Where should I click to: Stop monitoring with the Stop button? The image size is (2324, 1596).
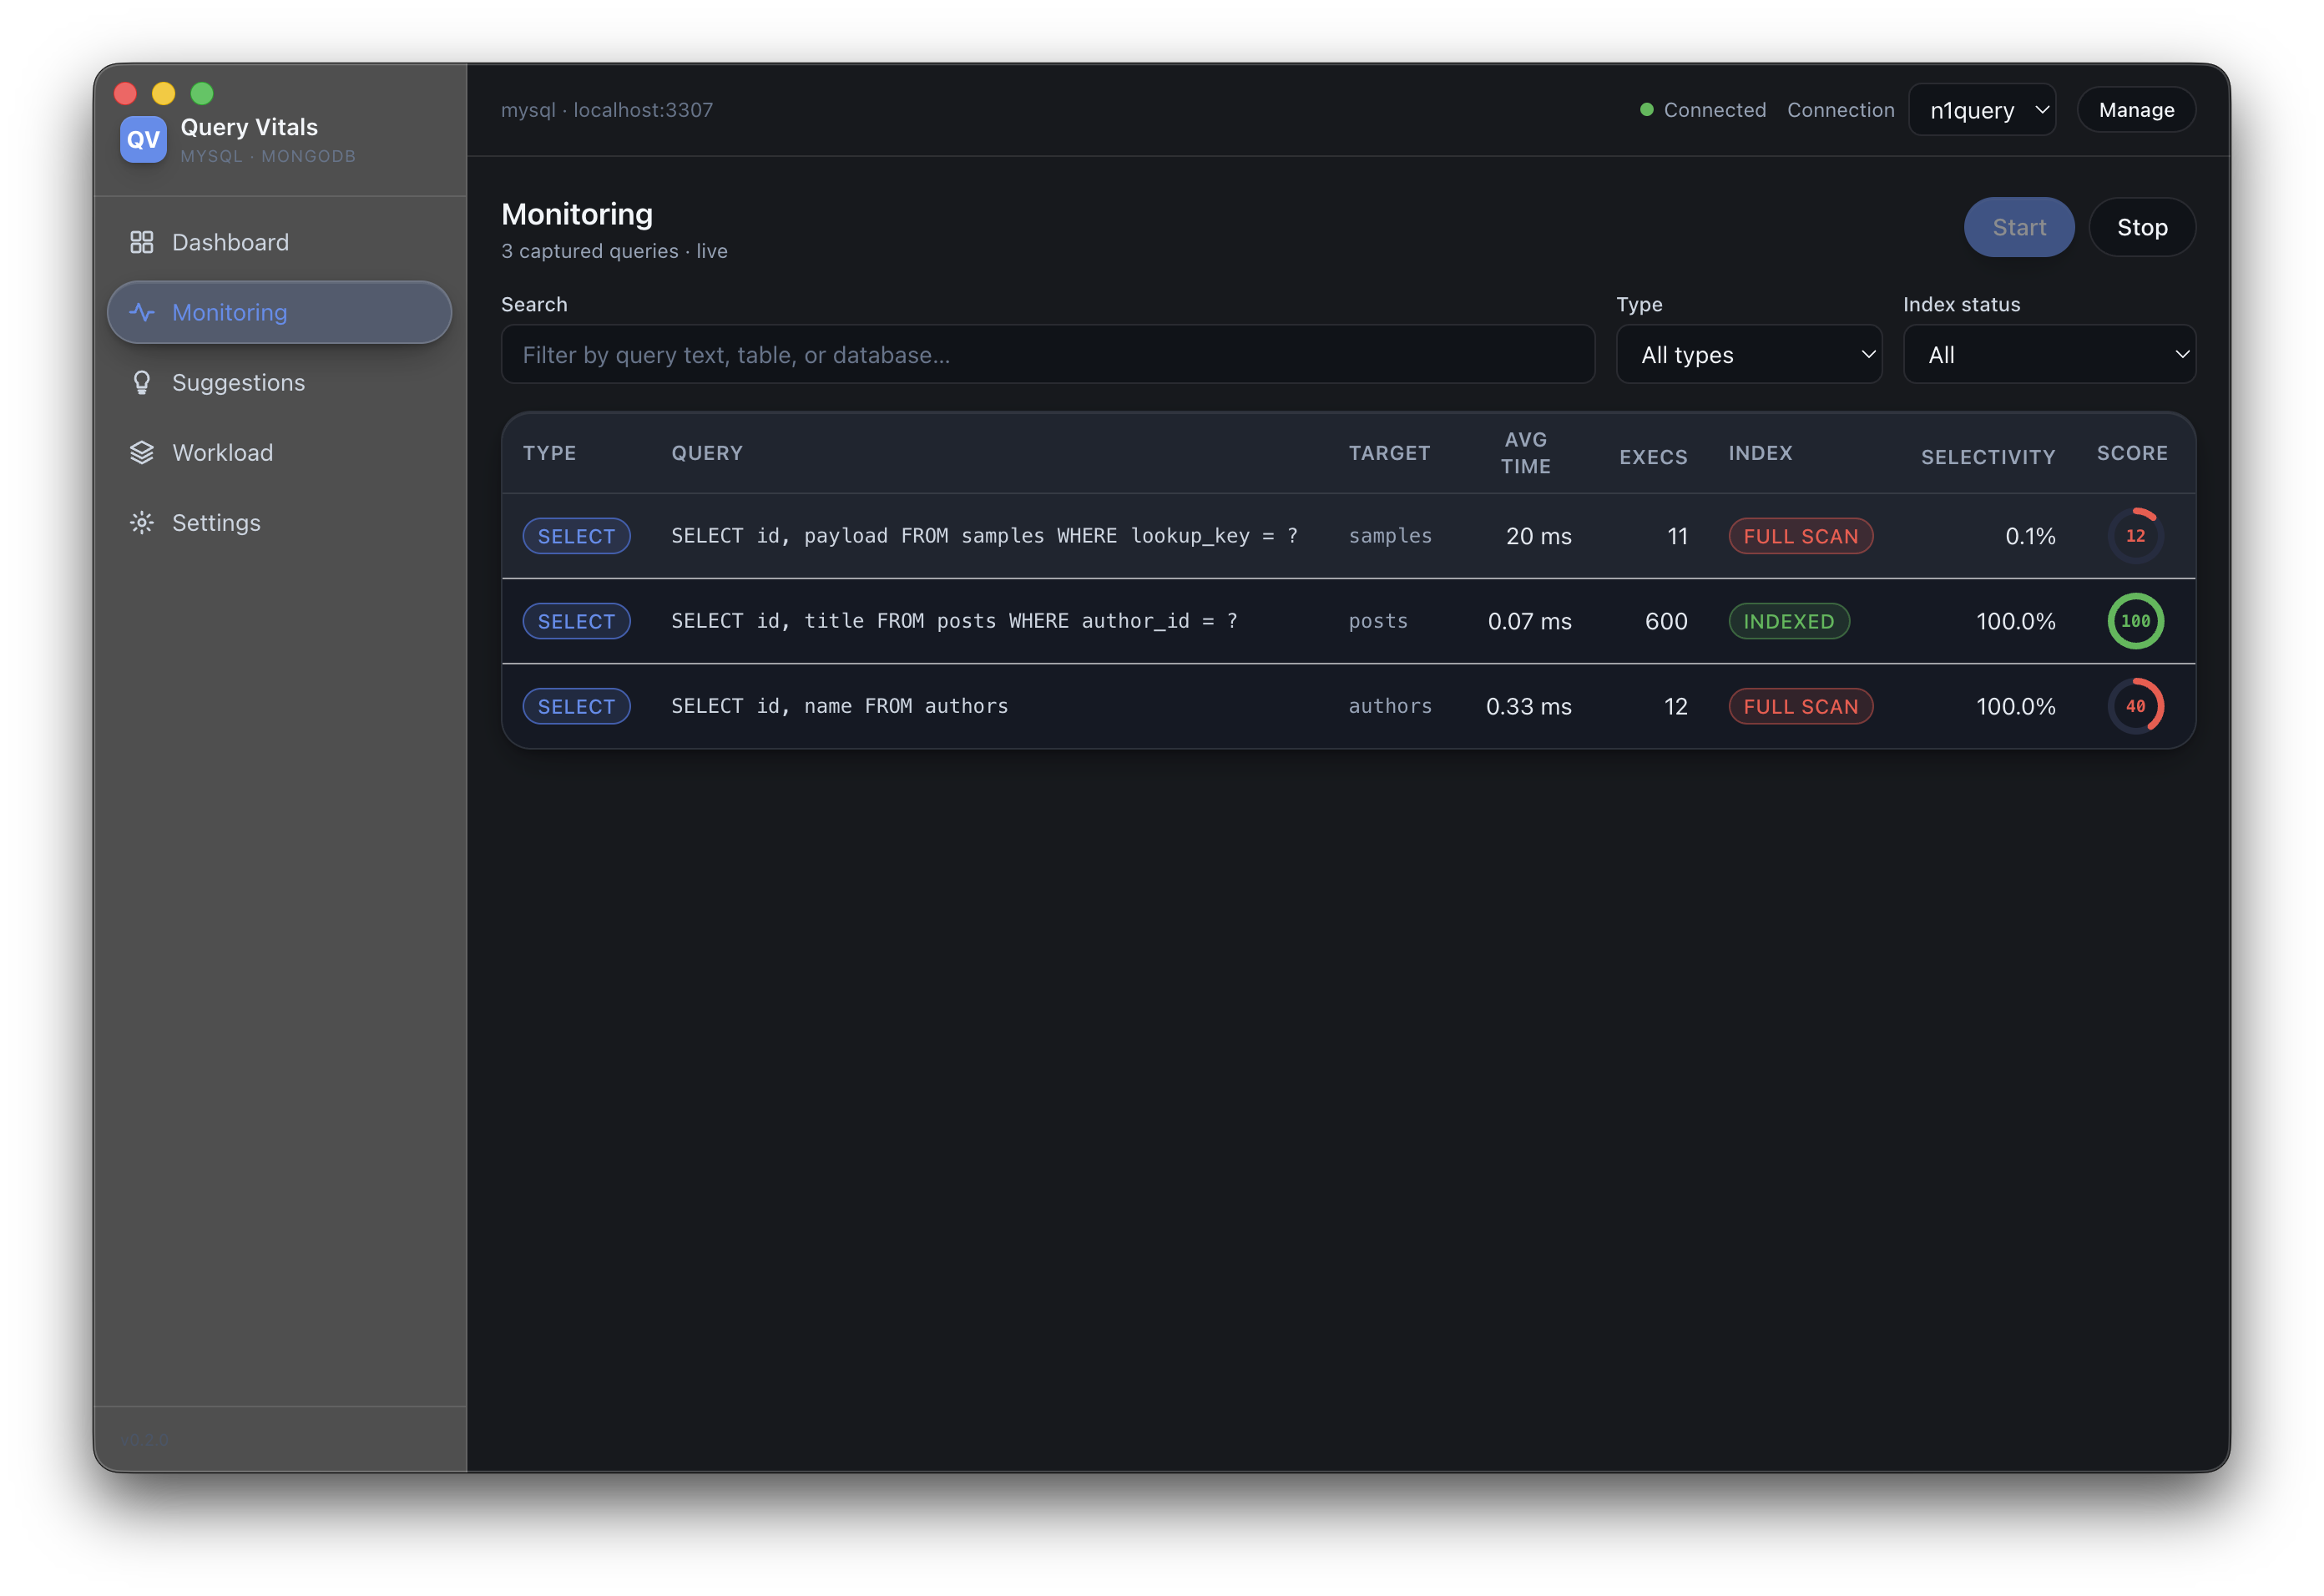tap(2142, 227)
